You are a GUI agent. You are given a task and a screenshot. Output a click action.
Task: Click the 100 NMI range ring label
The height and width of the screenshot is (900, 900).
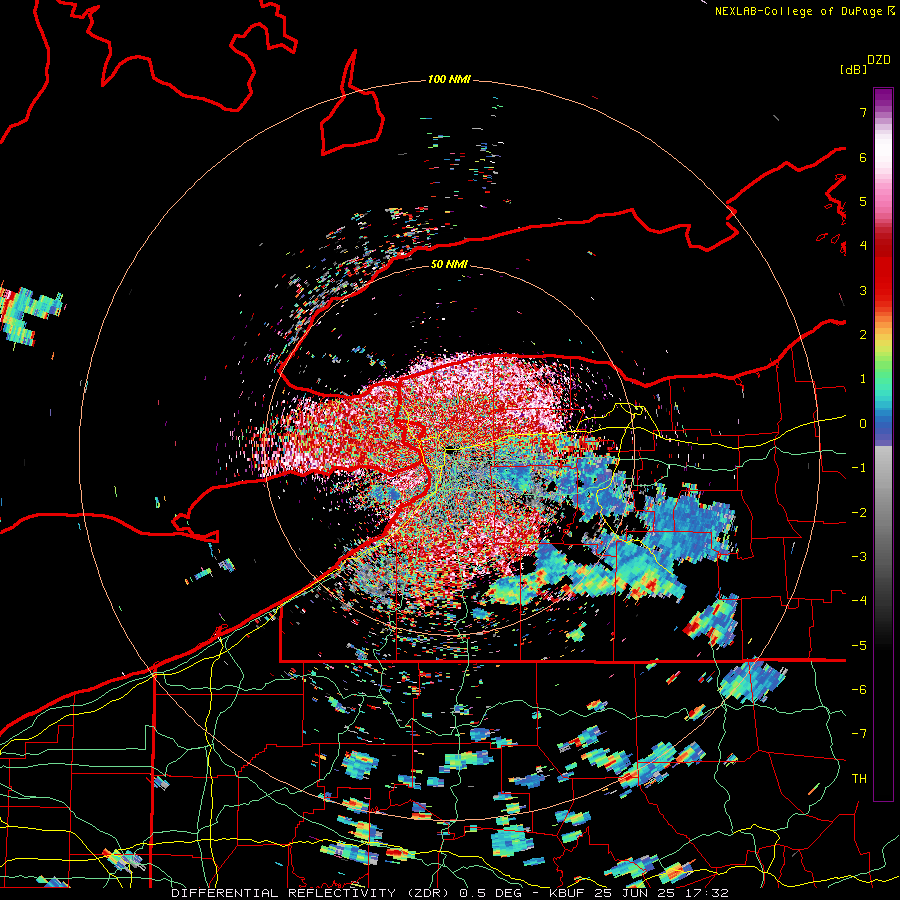point(449,79)
